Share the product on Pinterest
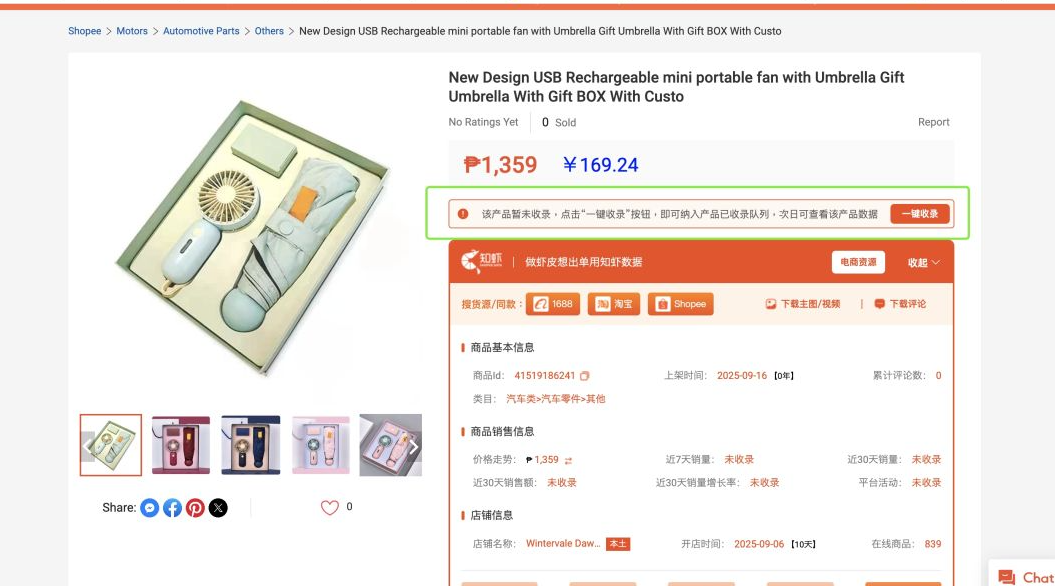This screenshot has height=586, width=1055. 195,508
